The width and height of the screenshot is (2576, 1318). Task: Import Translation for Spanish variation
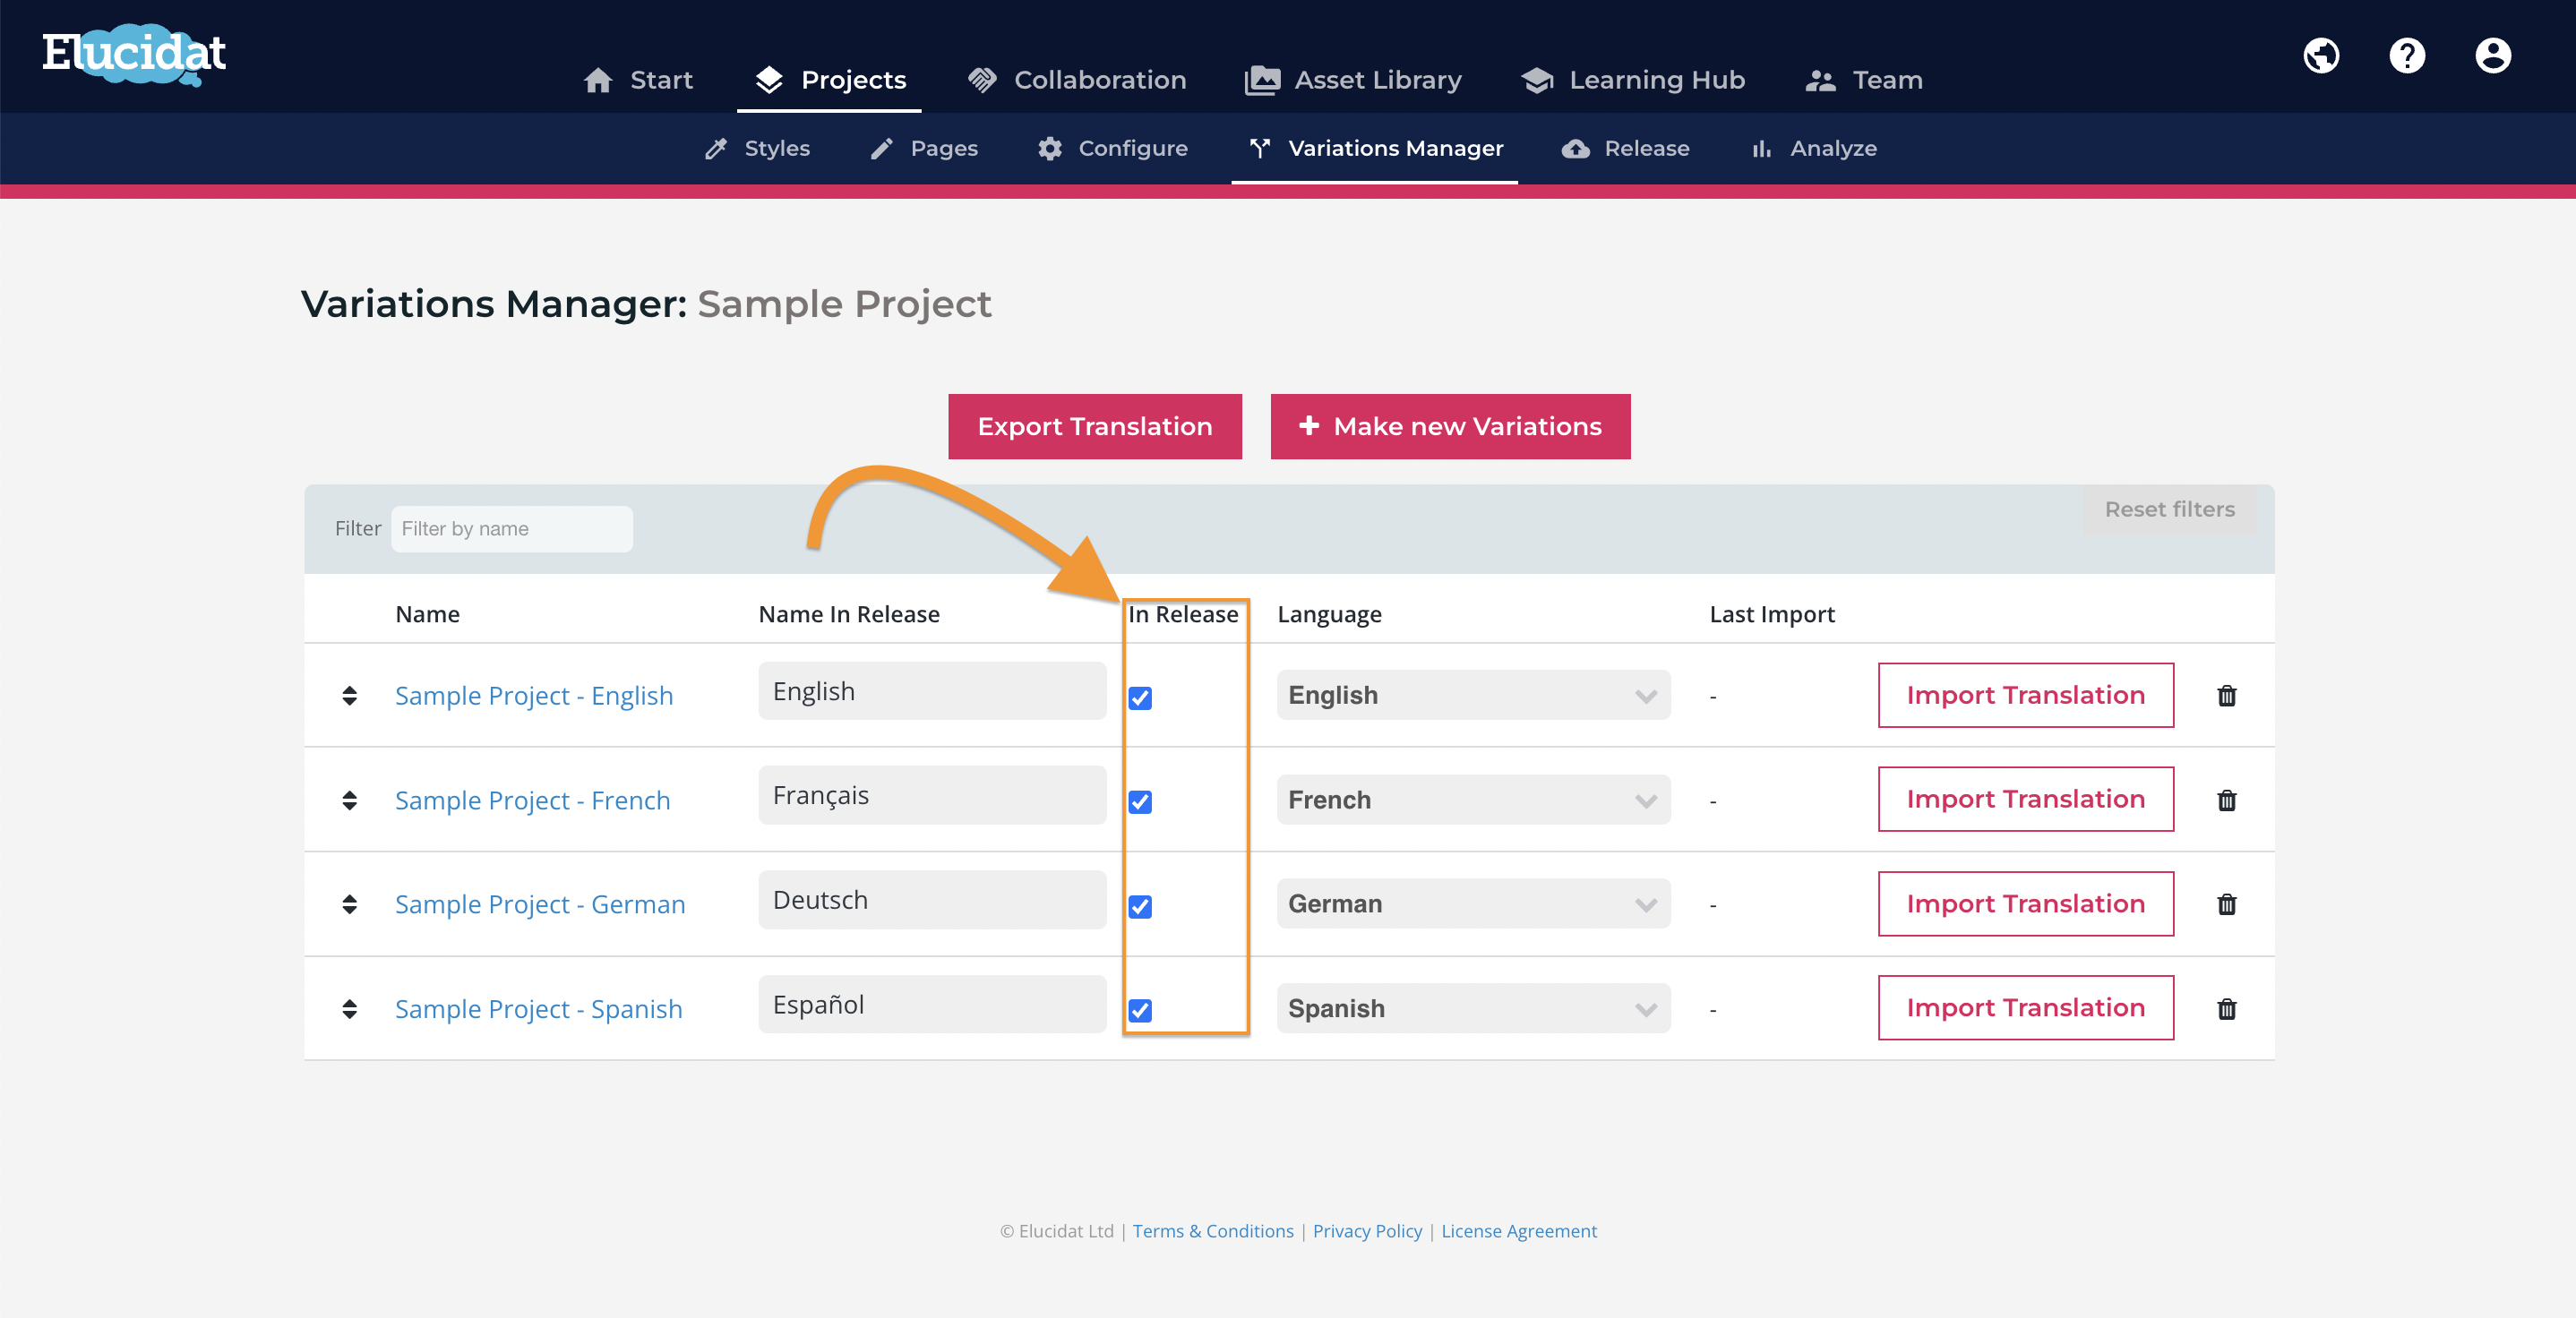coord(2025,1008)
